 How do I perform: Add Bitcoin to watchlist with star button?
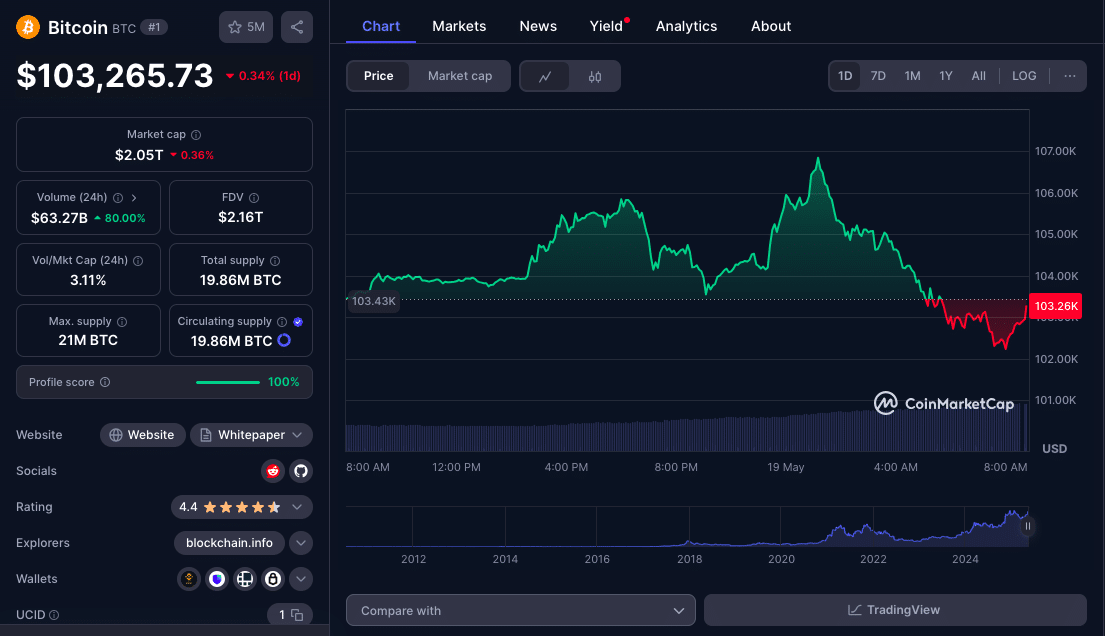[x=246, y=27]
